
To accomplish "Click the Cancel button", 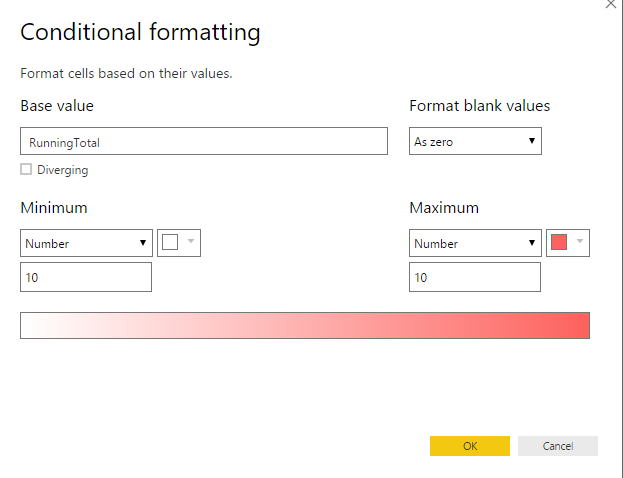I will click(558, 446).
